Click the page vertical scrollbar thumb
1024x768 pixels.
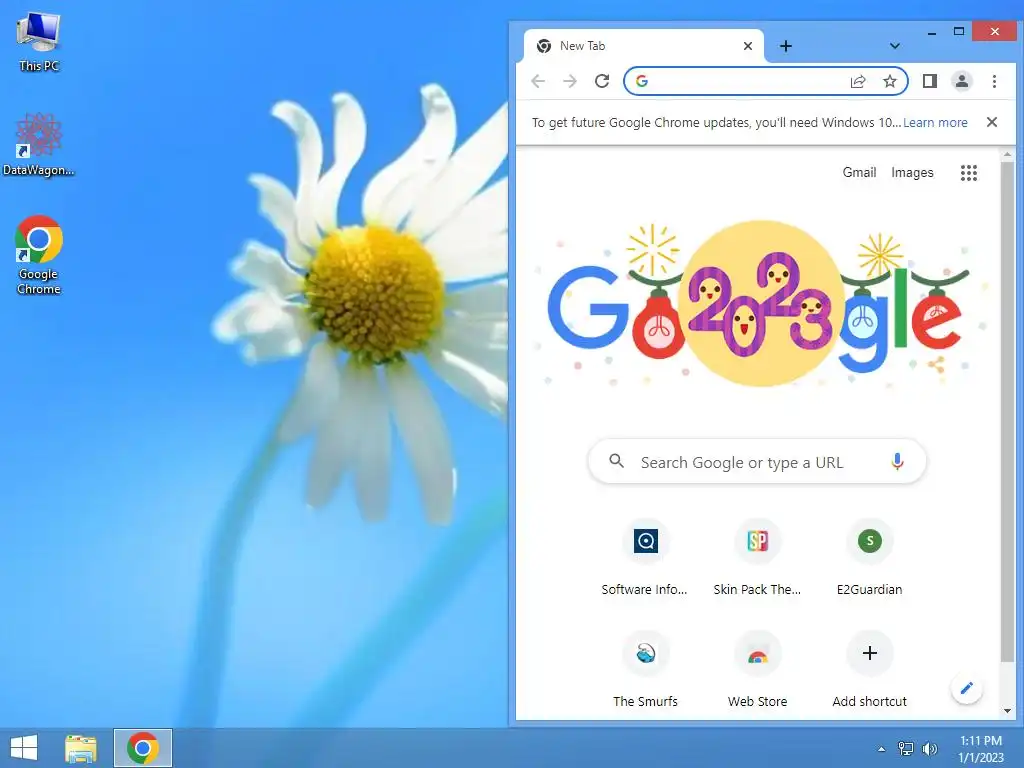tap(1007, 413)
